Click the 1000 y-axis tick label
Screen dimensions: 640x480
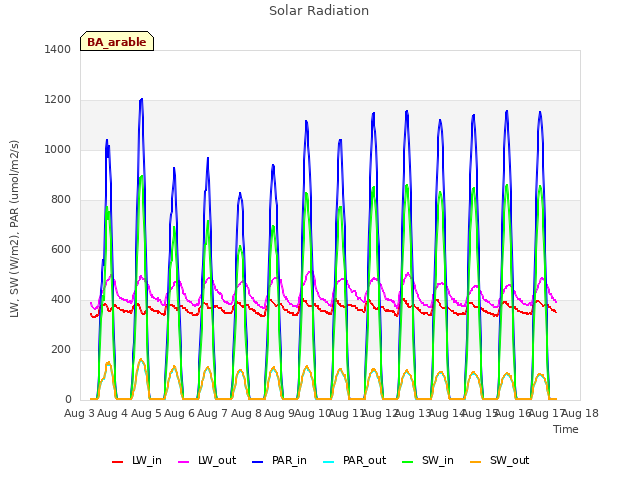tap(58, 150)
